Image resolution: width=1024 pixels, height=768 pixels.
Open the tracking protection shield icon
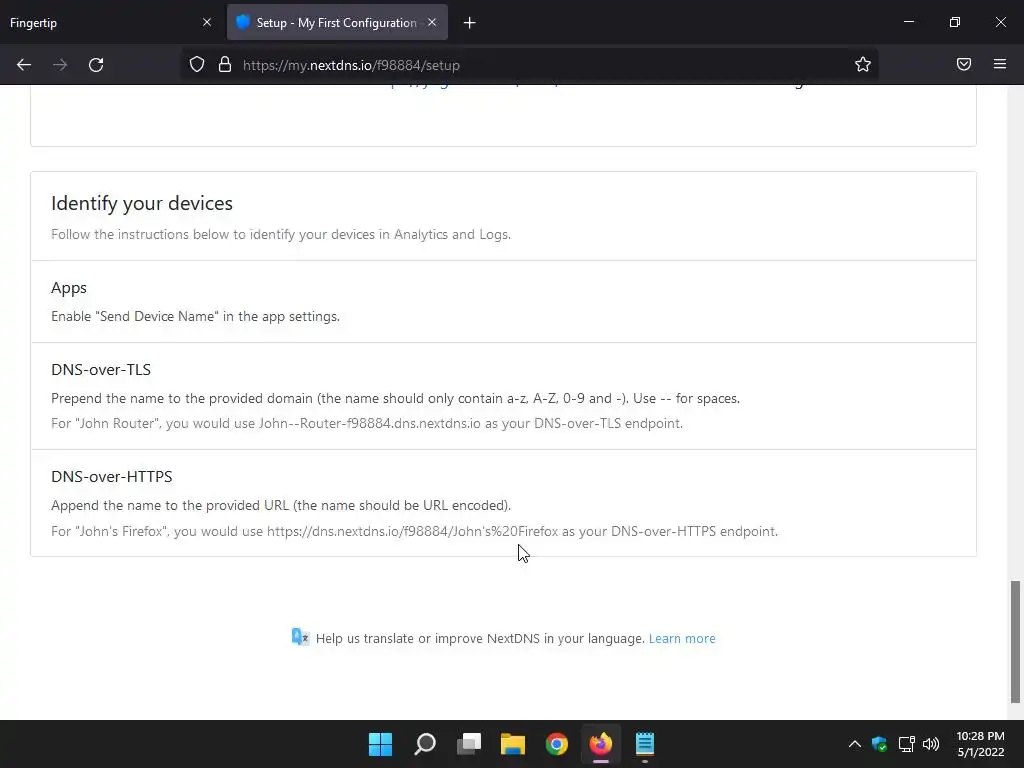[197, 65]
